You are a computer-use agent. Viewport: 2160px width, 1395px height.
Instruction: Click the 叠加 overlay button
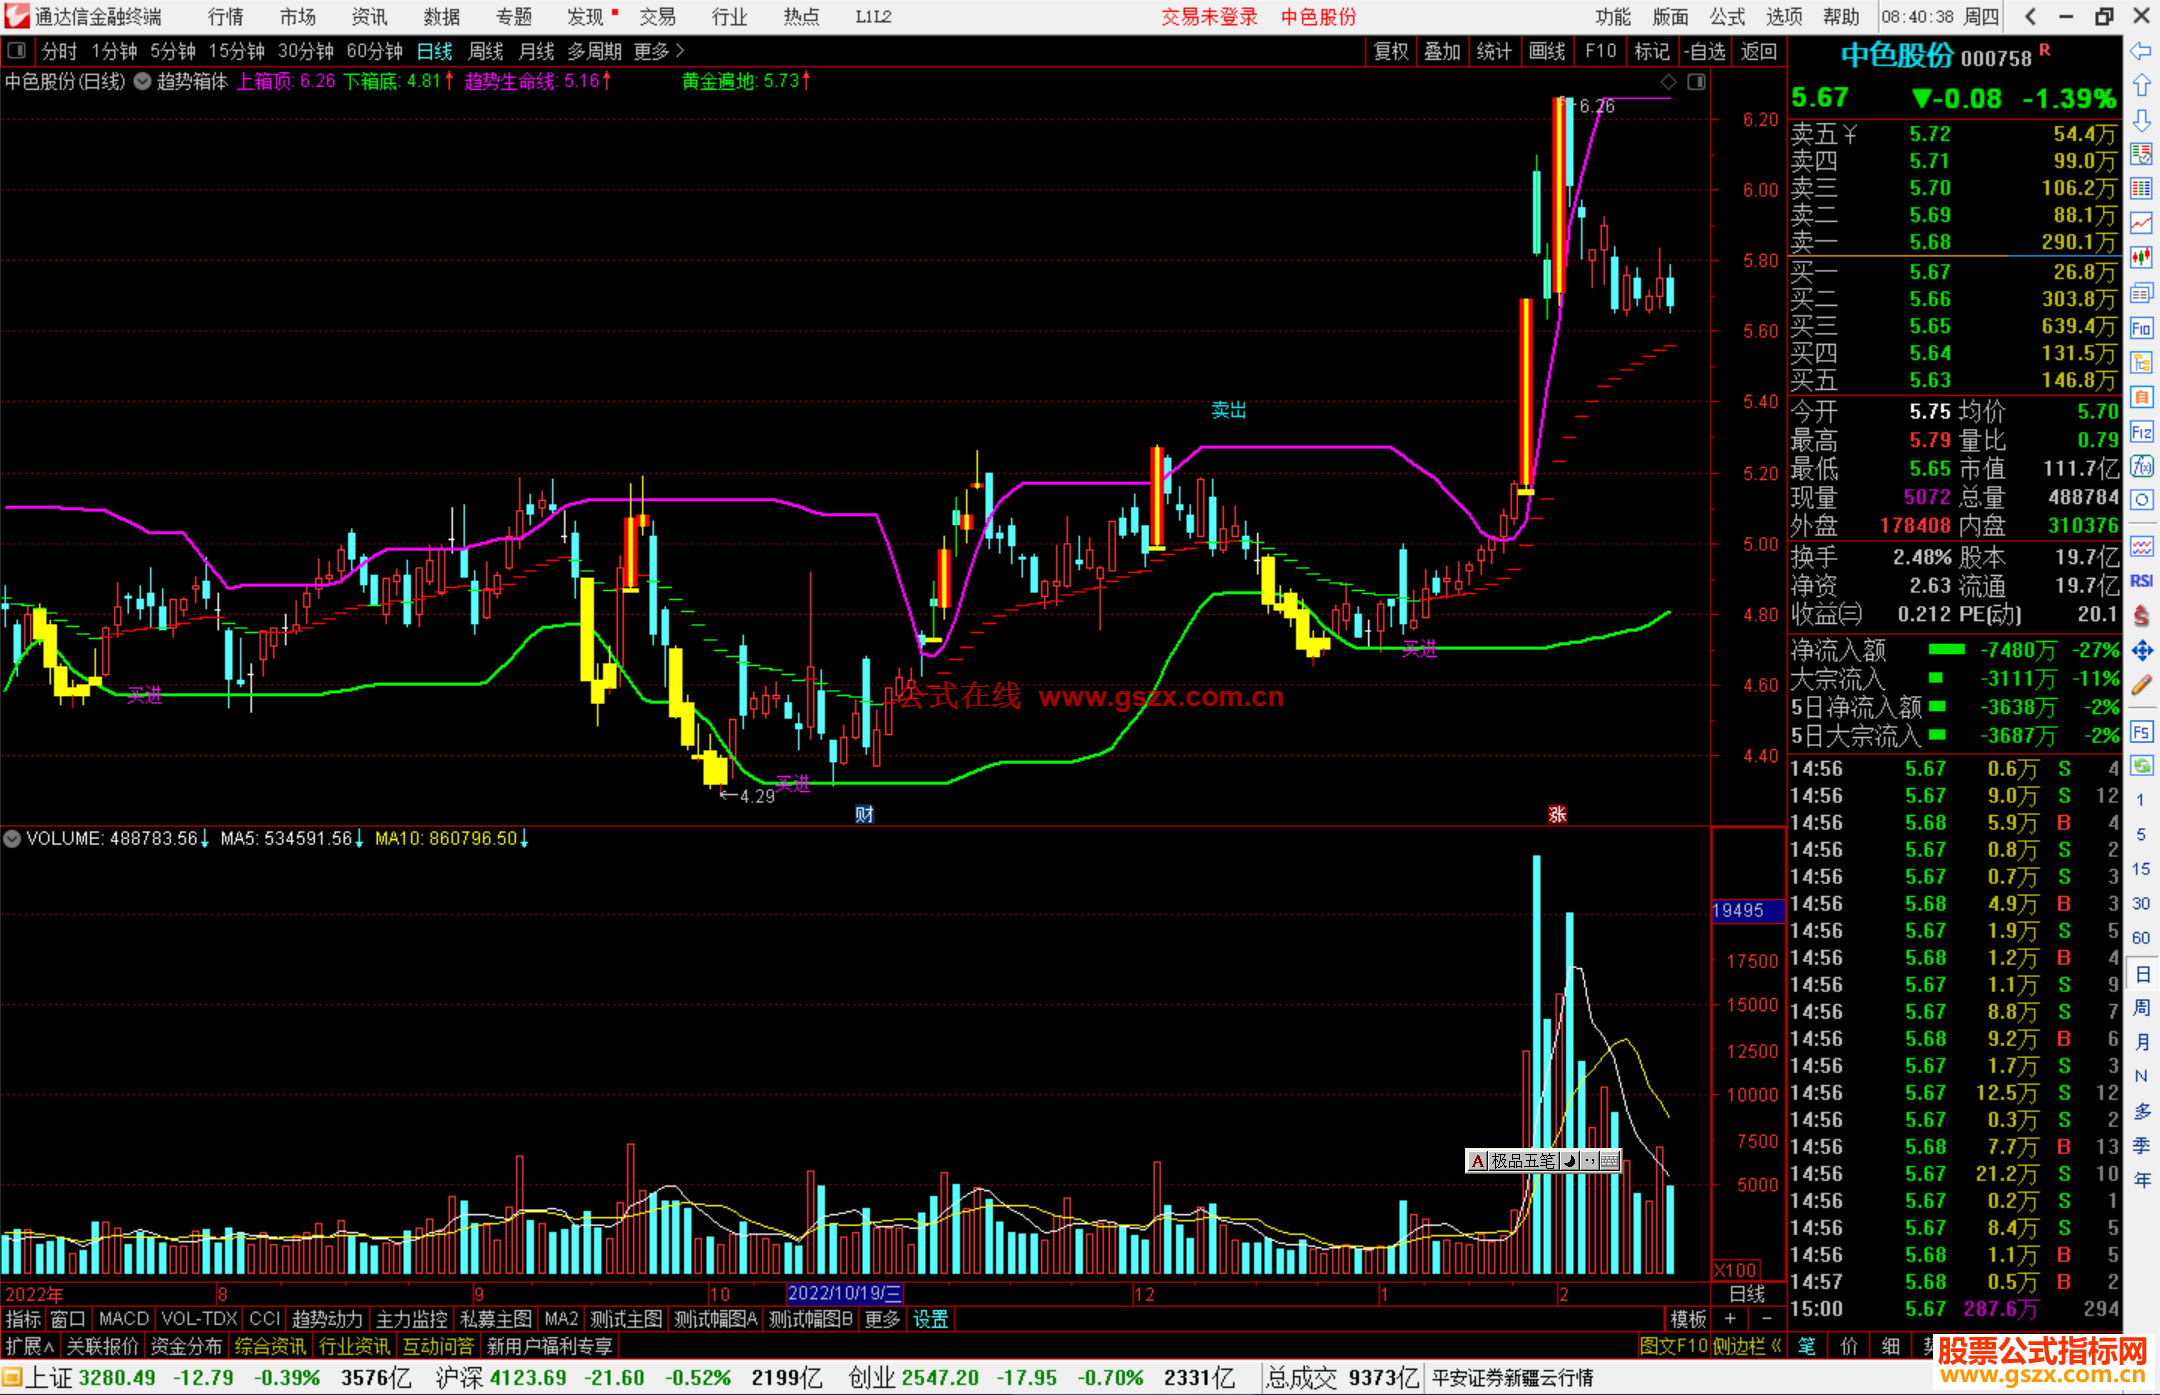click(x=1443, y=51)
